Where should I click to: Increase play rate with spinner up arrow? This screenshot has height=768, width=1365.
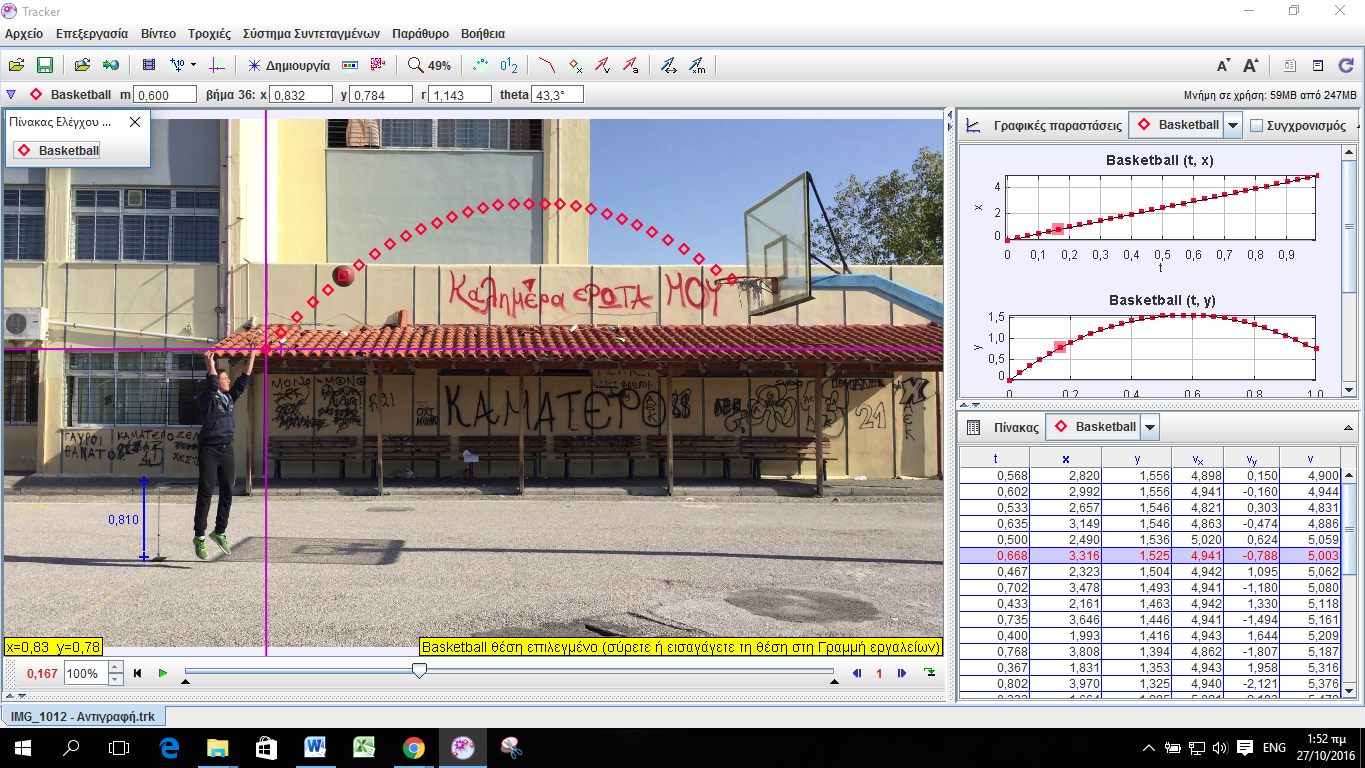[x=115, y=667]
